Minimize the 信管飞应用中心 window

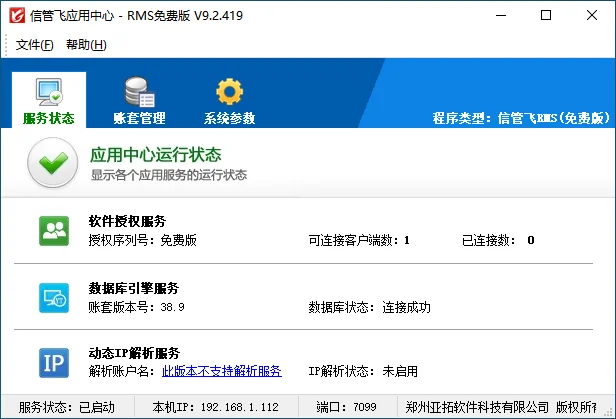coord(501,15)
